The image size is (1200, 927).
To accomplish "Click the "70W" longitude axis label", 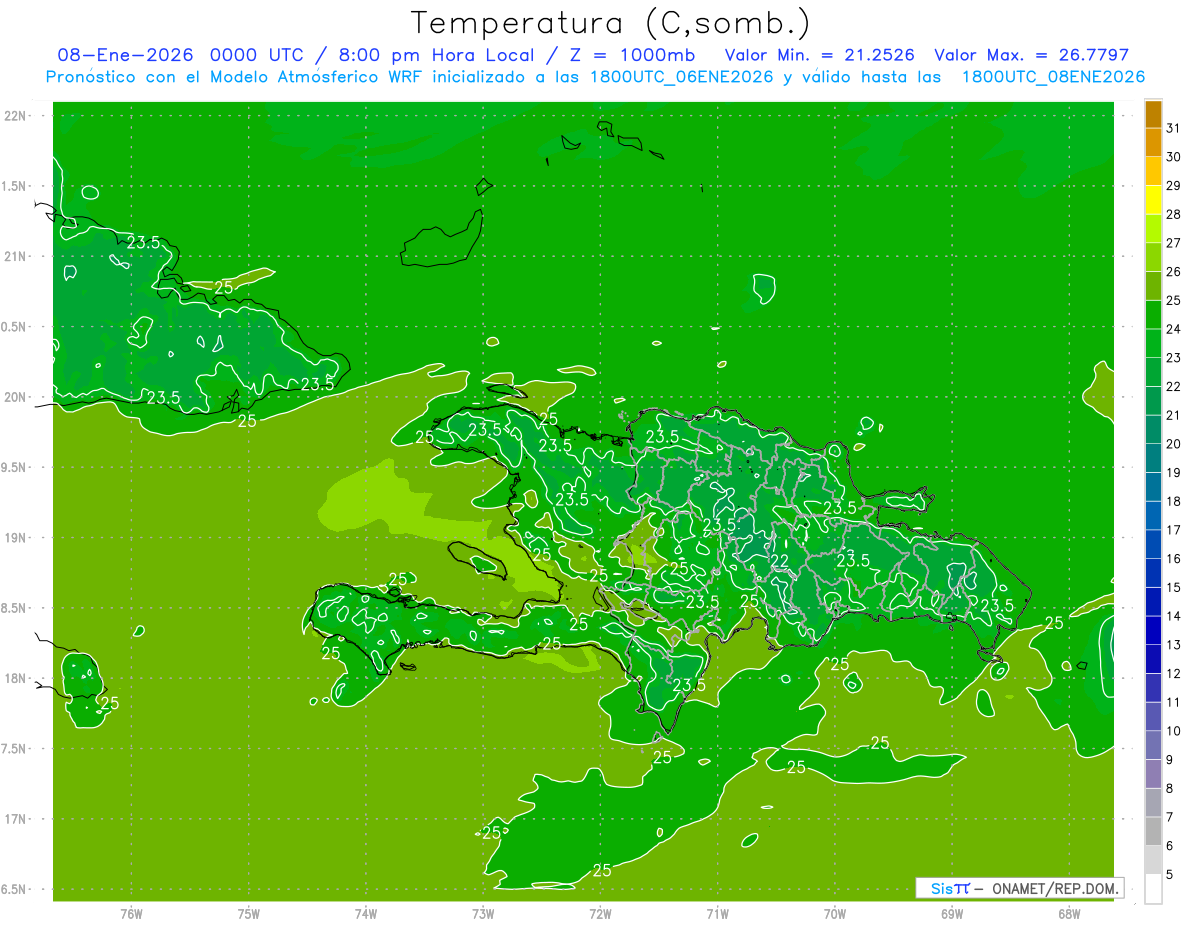I will (835, 915).
